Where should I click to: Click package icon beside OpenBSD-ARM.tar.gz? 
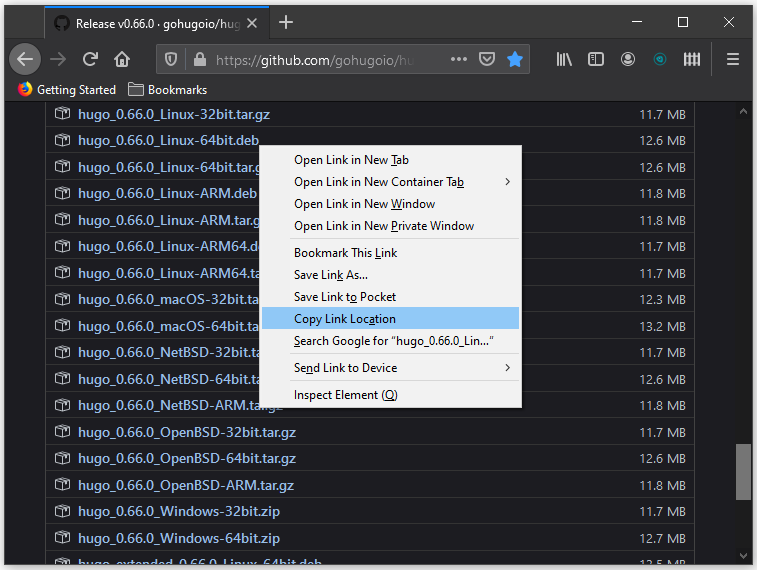pos(62,484)
